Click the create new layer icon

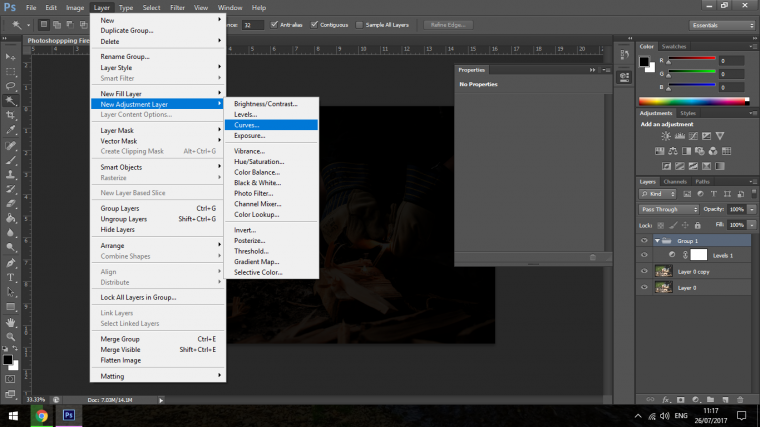pyautogui.click(x=726, y=400)
